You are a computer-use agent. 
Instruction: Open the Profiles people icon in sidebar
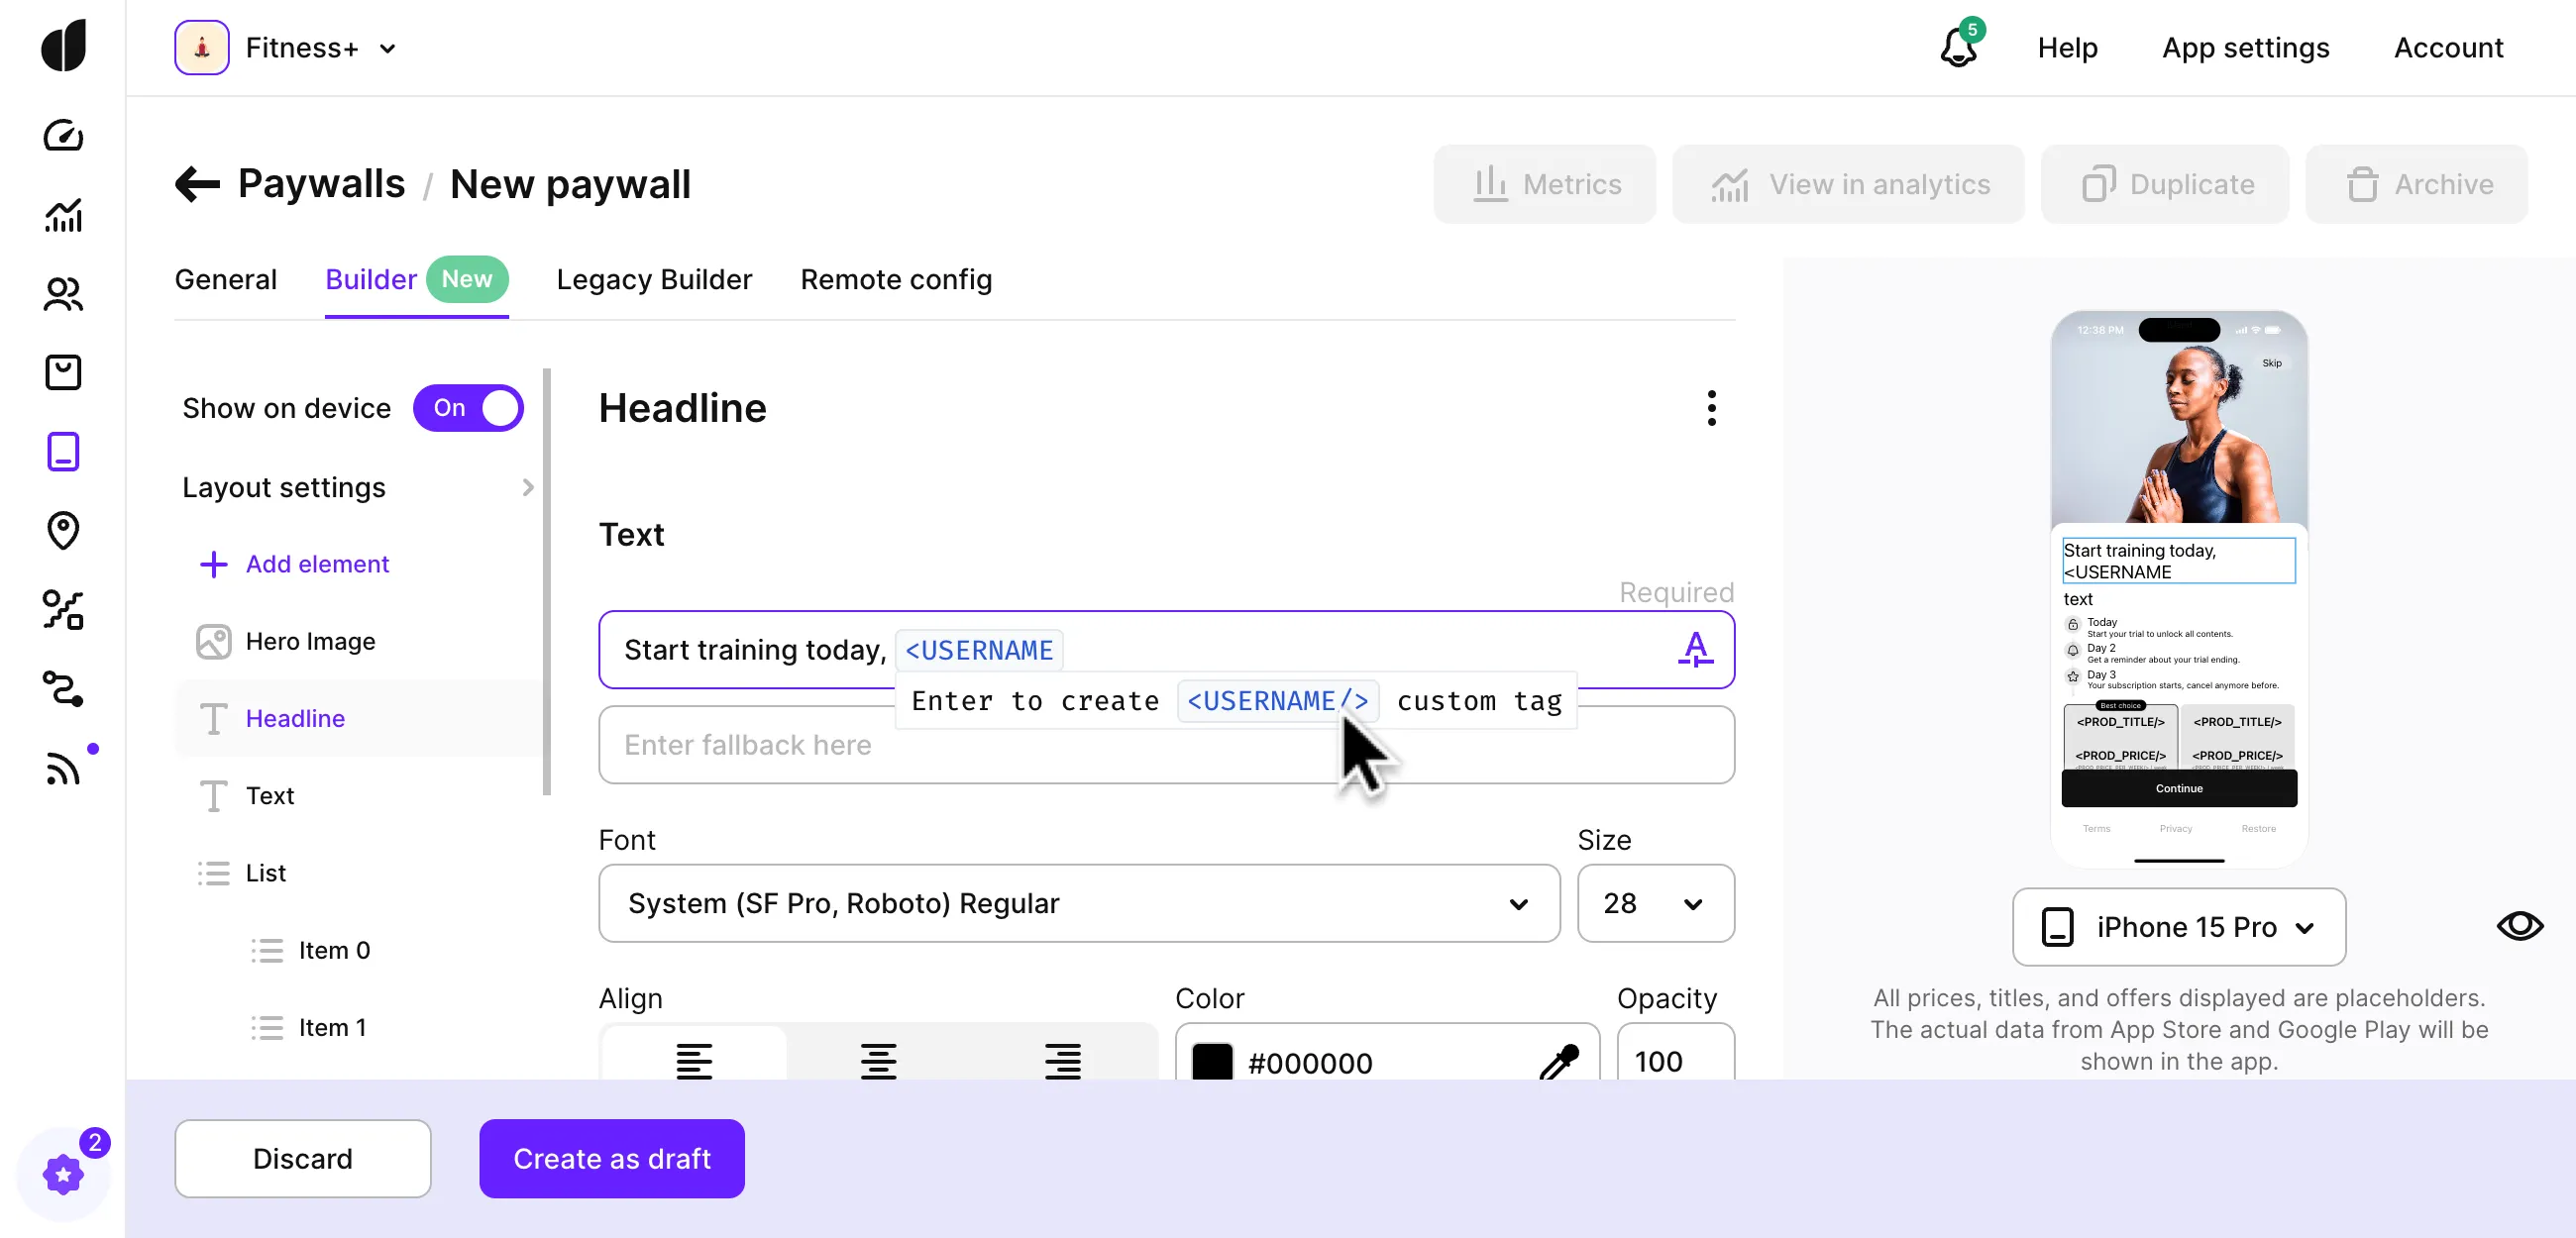point(63,294)
